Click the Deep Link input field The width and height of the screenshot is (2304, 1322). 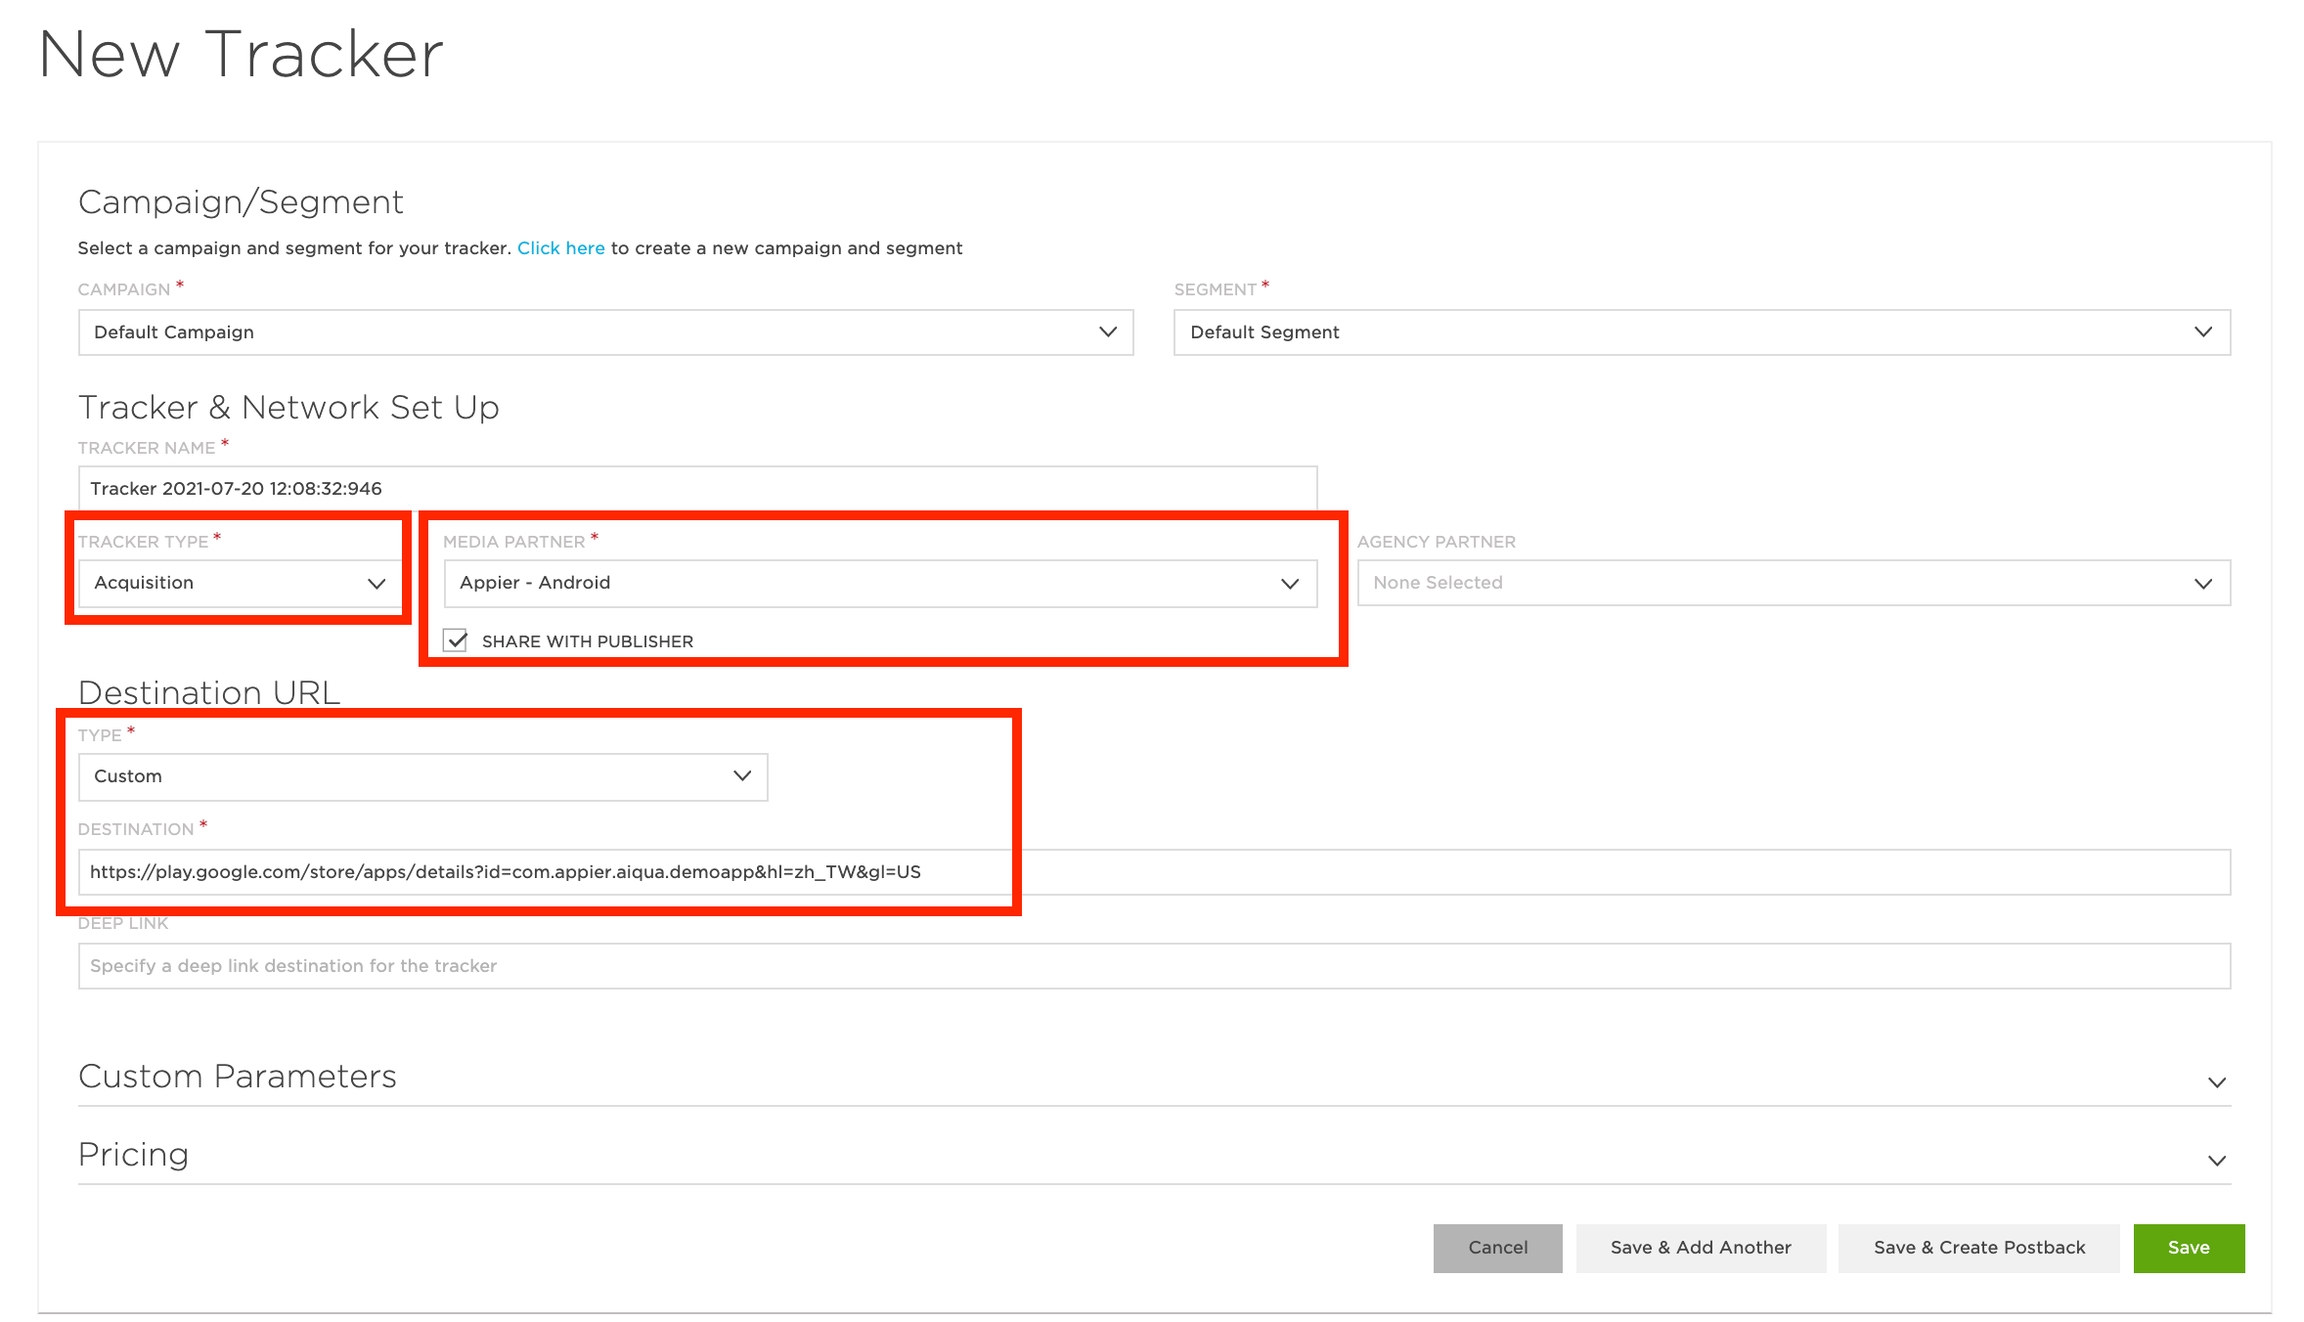tap(1153, 966)
